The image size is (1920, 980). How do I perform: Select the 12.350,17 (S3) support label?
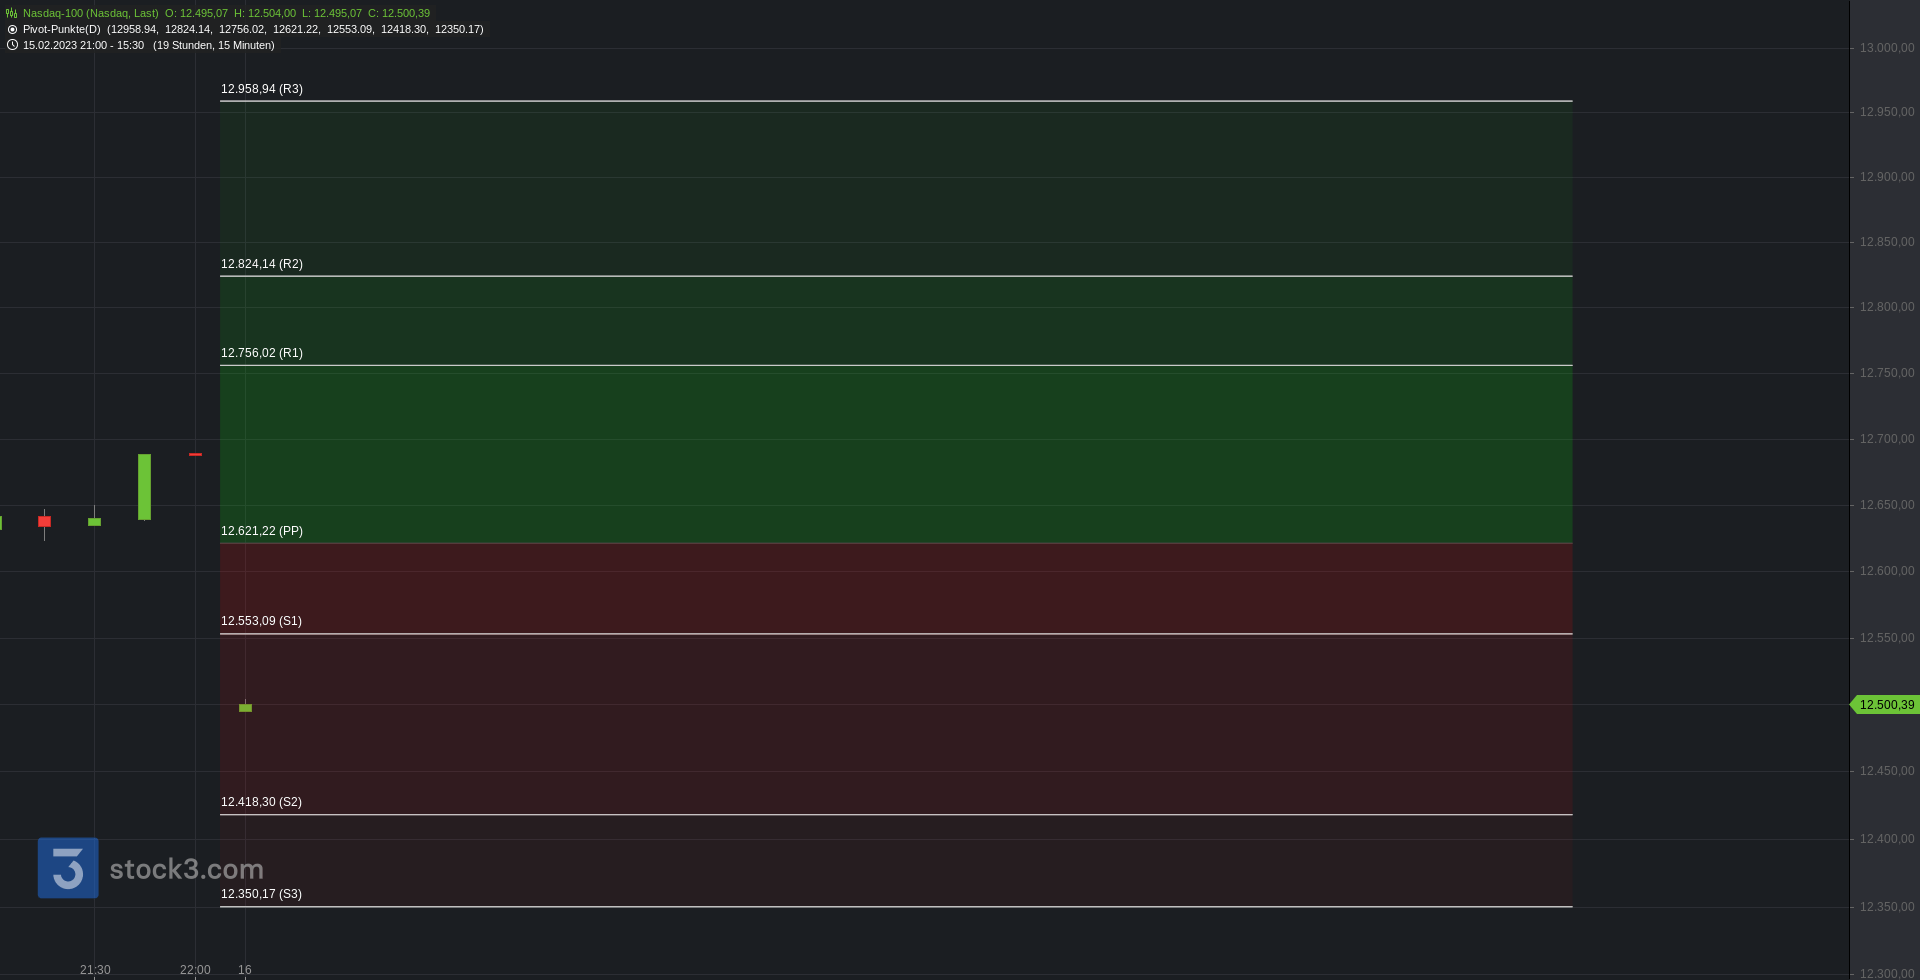(262, 894)
